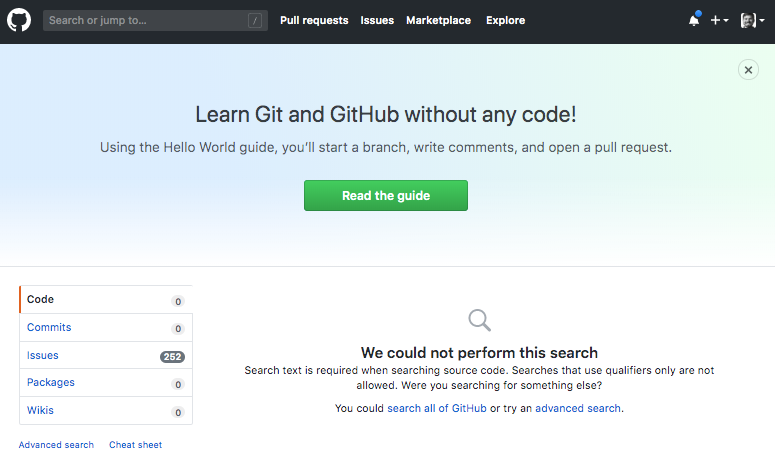Screen dimensions: 775x474
Task: Select Explore in the header
Action: pos(505,20)
